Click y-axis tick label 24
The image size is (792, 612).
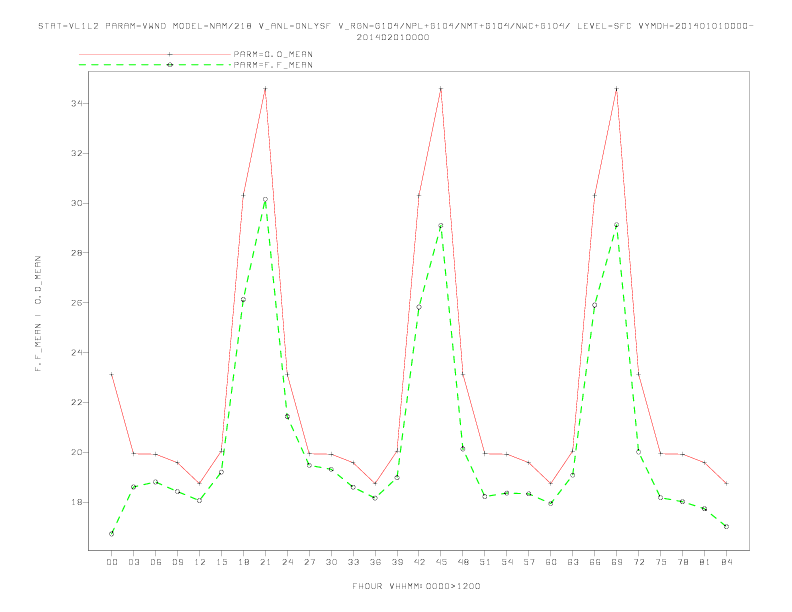point(77,352)
